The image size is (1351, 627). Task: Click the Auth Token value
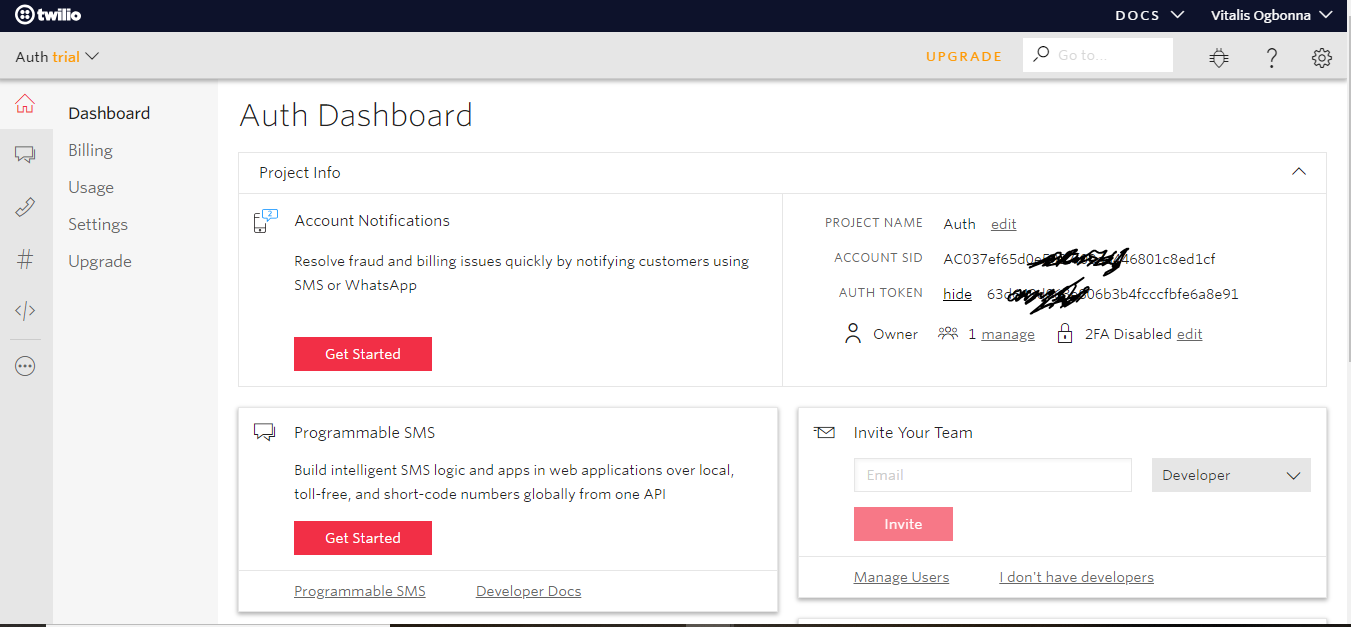point(1113,294)
